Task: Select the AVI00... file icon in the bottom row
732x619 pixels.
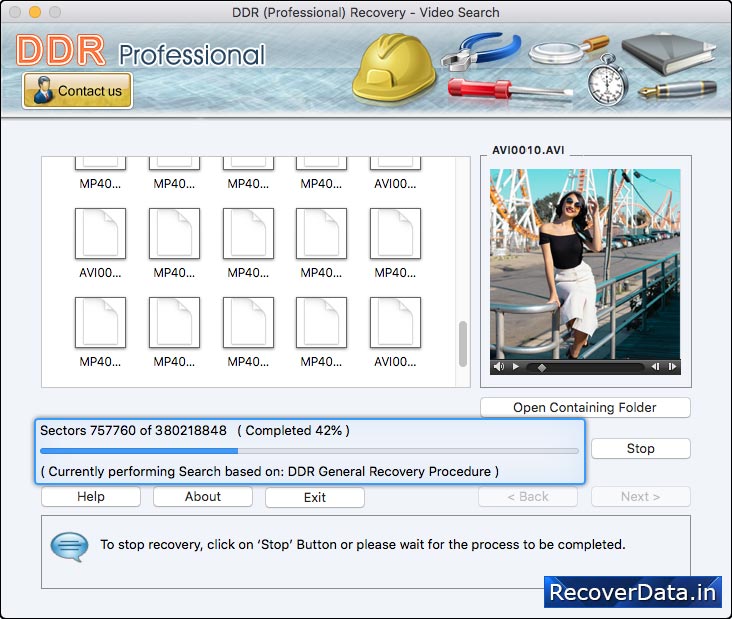Action: (395, 323)
